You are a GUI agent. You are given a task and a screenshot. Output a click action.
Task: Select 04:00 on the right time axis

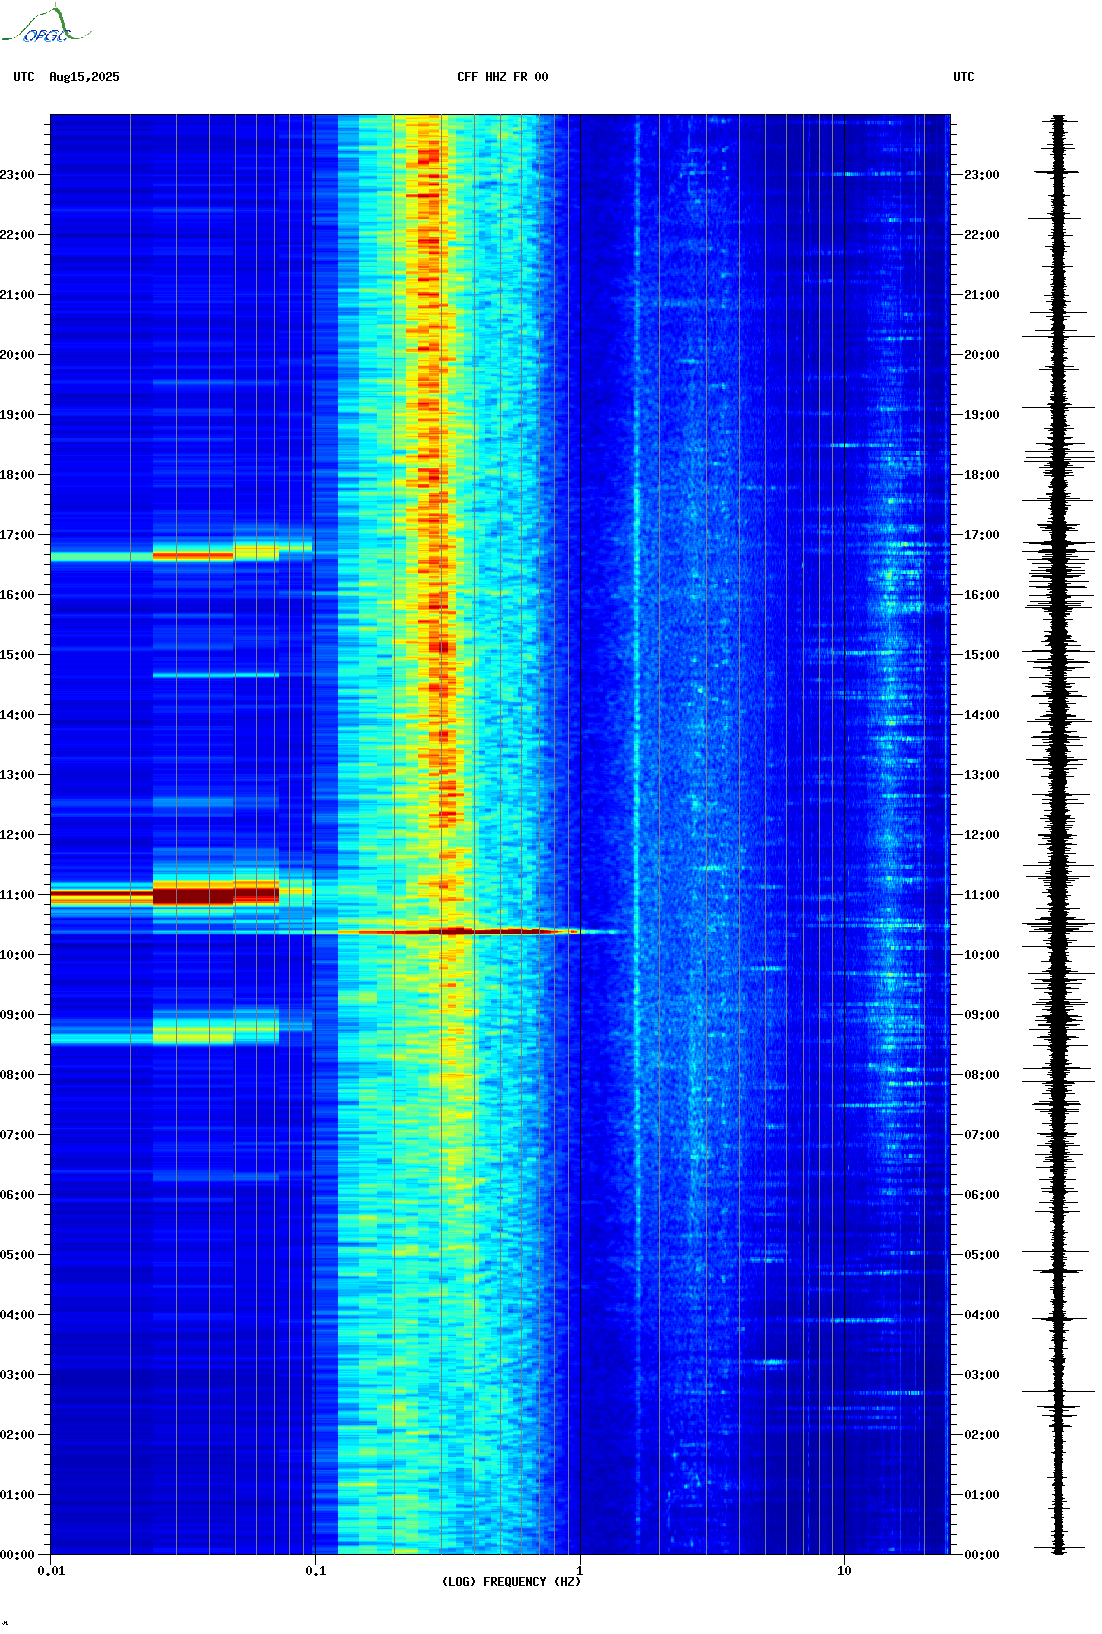coord(982,1315)
